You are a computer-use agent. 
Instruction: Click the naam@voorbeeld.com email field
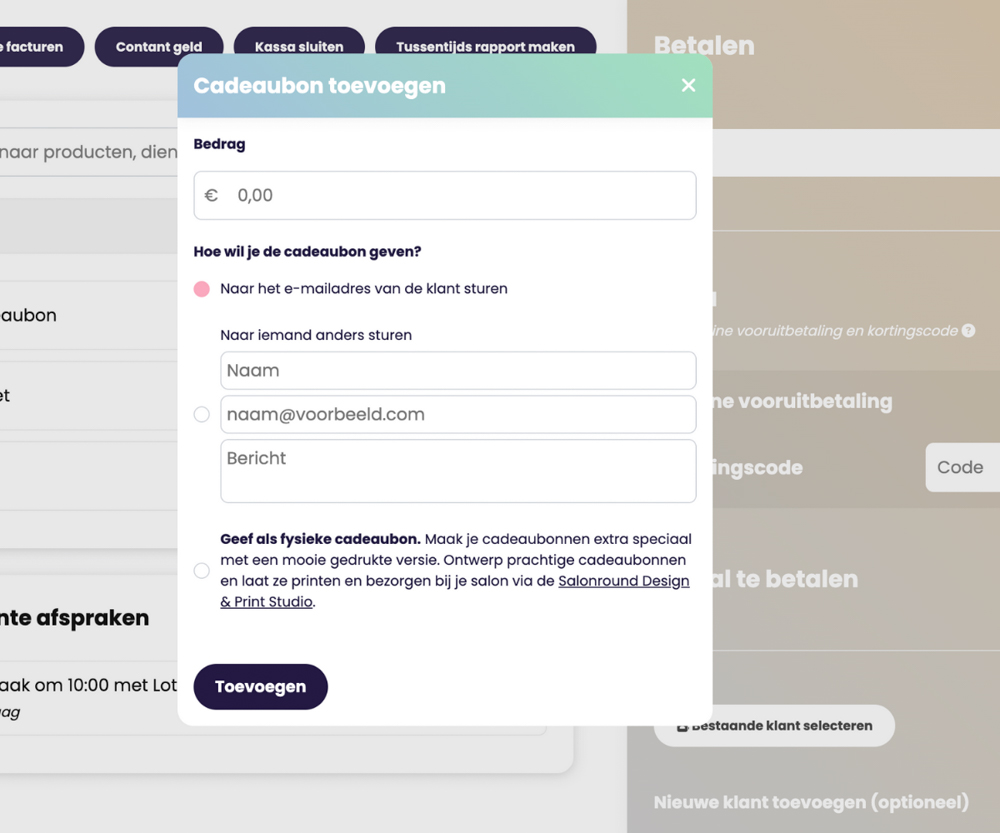[x=458, y=415]
